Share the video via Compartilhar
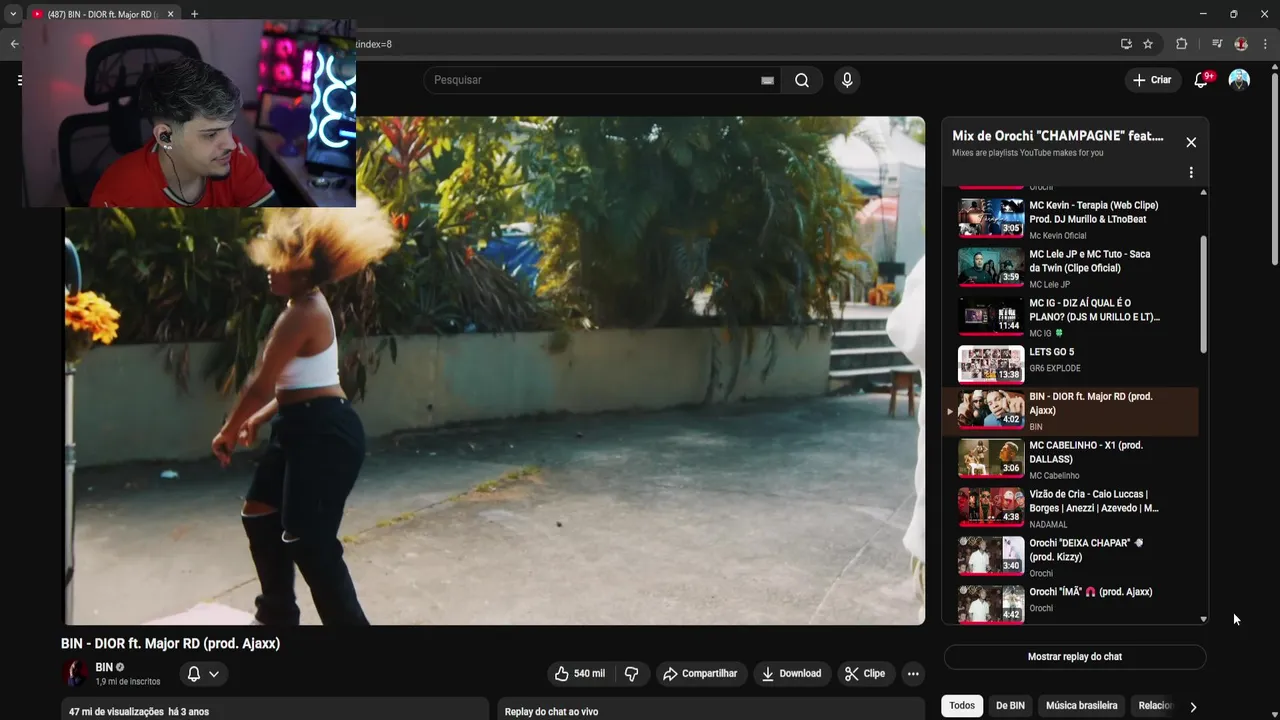The image size is (1280, 720). click(700, 674)
